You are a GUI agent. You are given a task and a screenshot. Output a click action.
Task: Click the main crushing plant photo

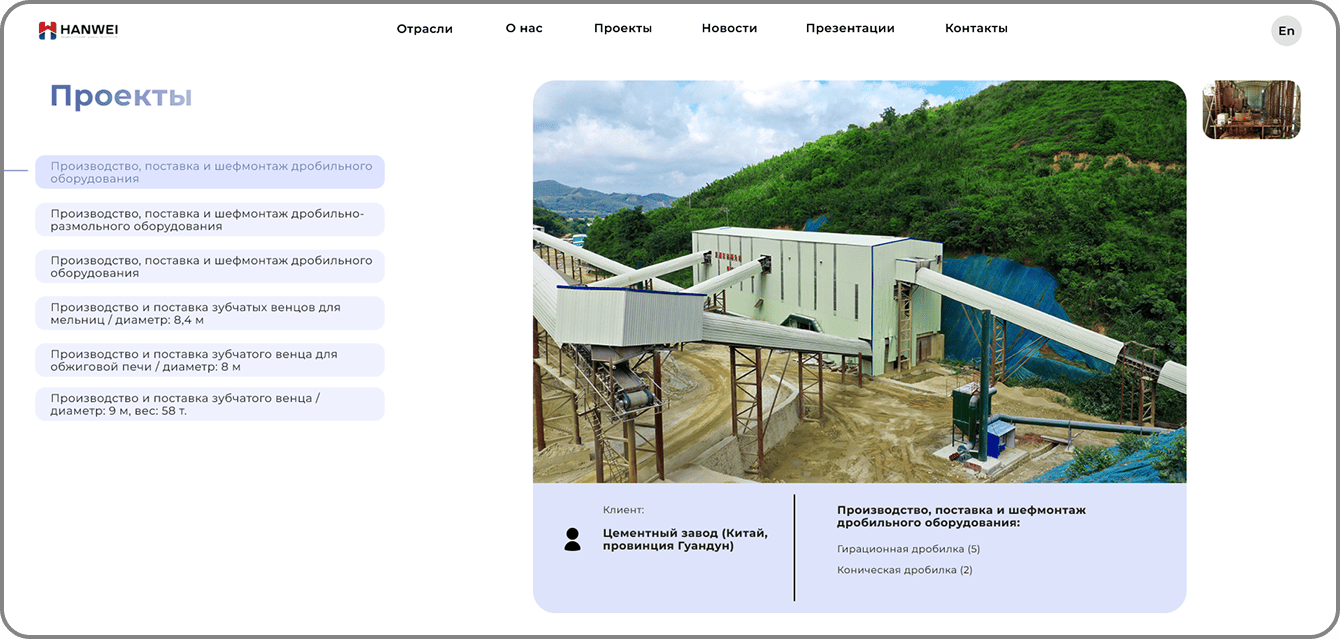859,282
